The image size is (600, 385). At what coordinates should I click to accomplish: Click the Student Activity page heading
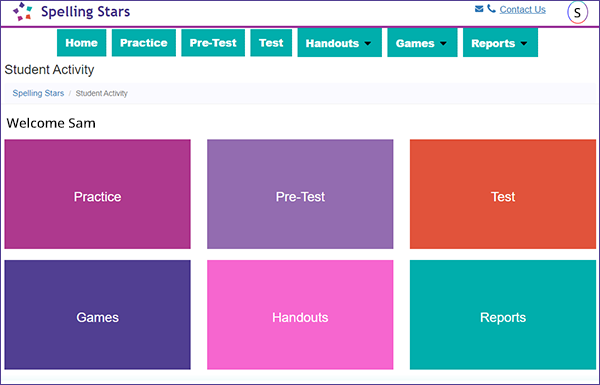[x=49, y=70]
